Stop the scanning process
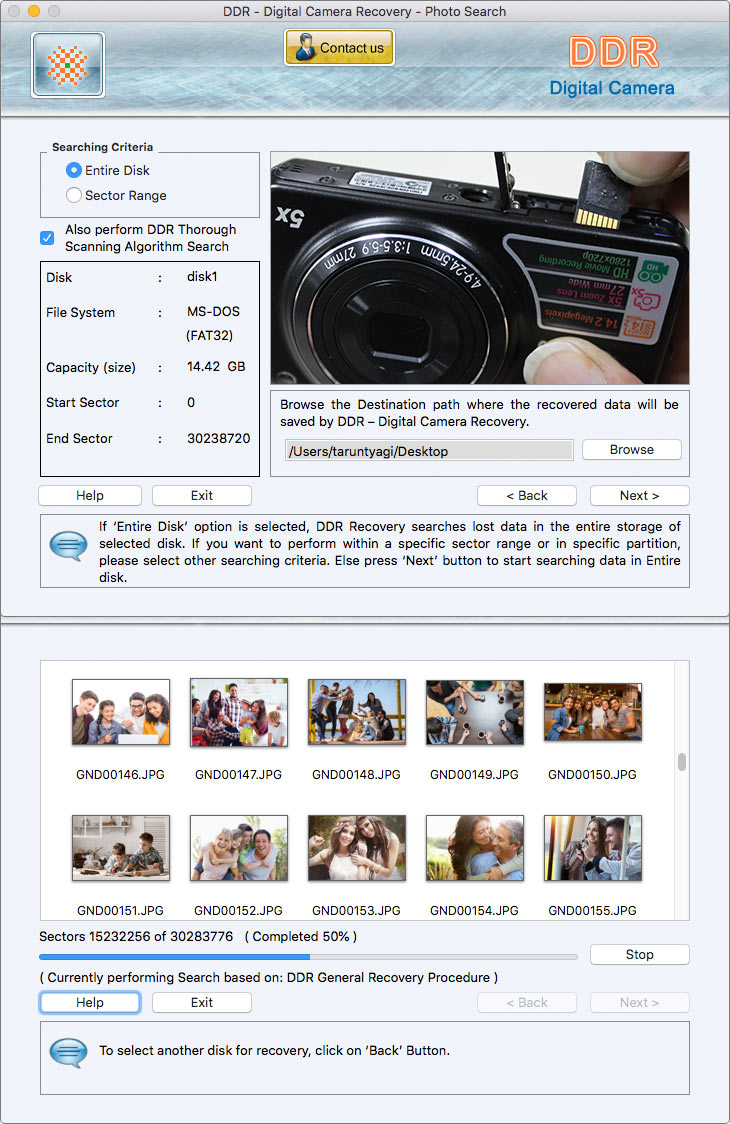The image size is (730, 1124). tap(640, 954)
